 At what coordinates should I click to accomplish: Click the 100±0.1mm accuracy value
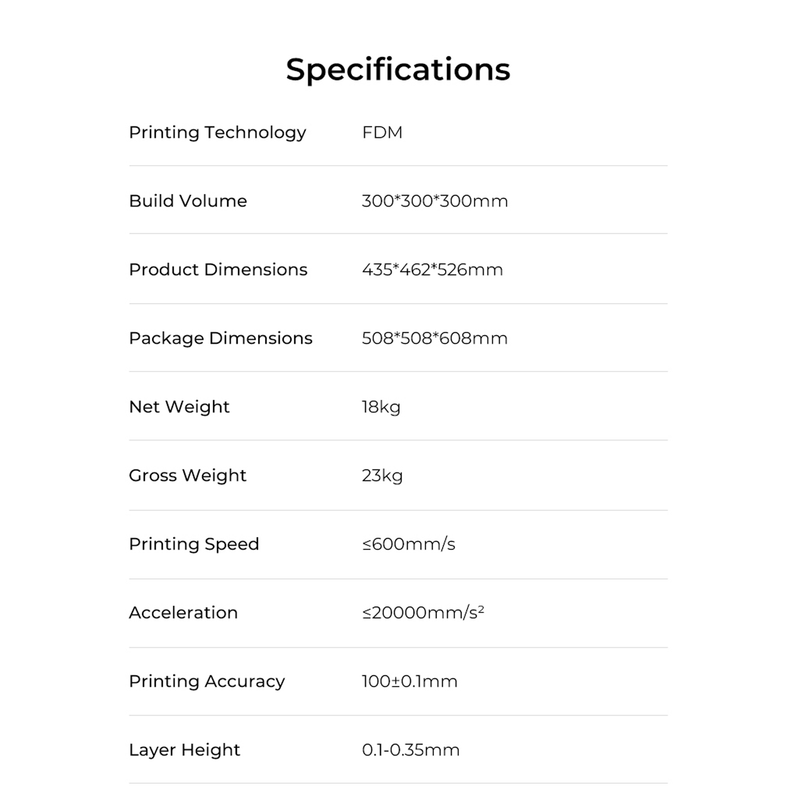[x=410, y=681]
